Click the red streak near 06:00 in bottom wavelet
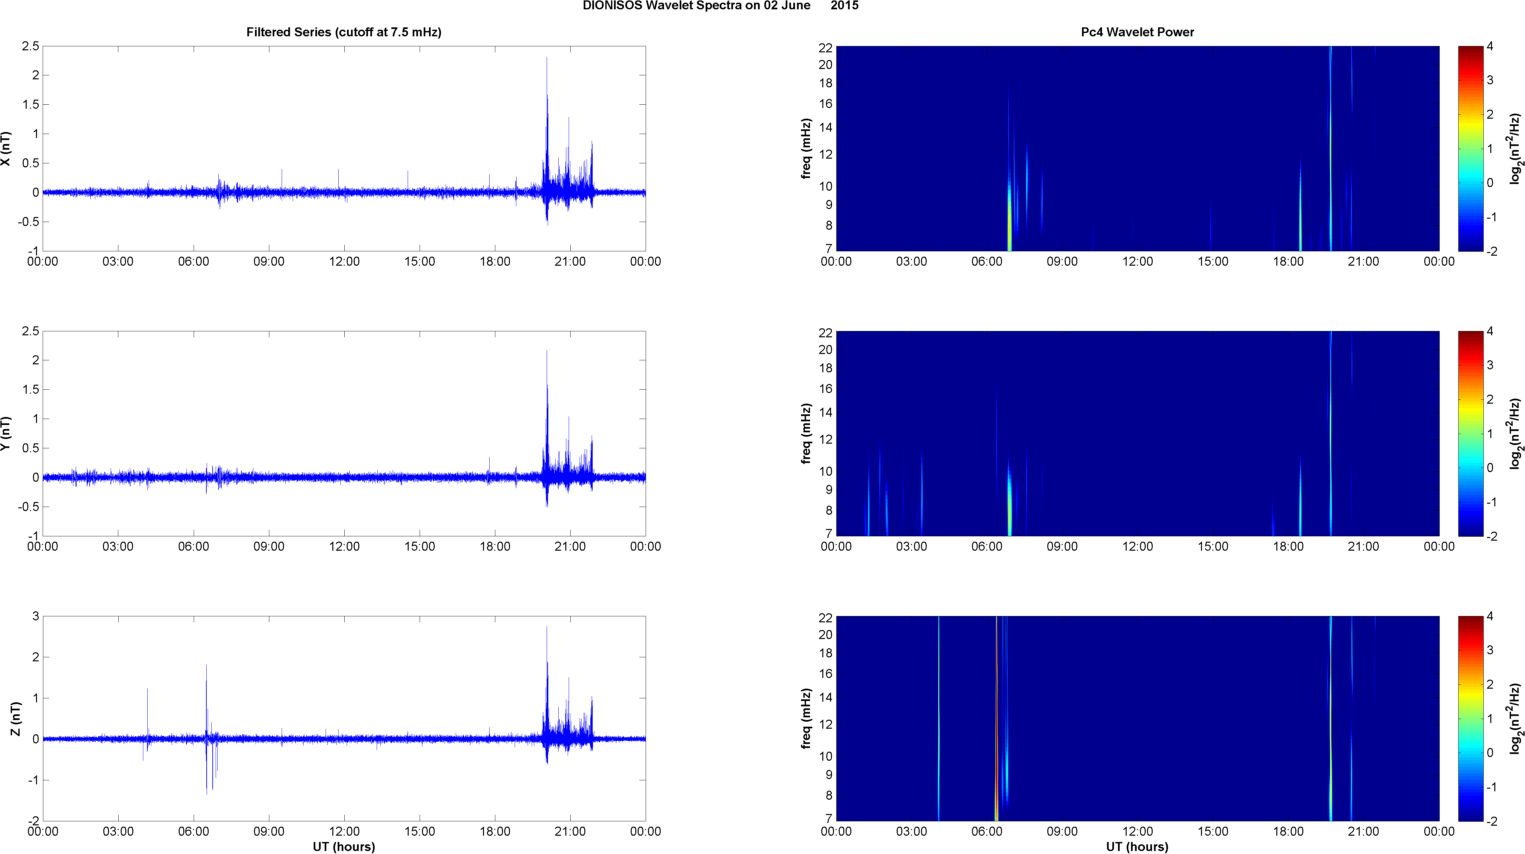Screen dimensions: 1525x854 click(997, 718)
